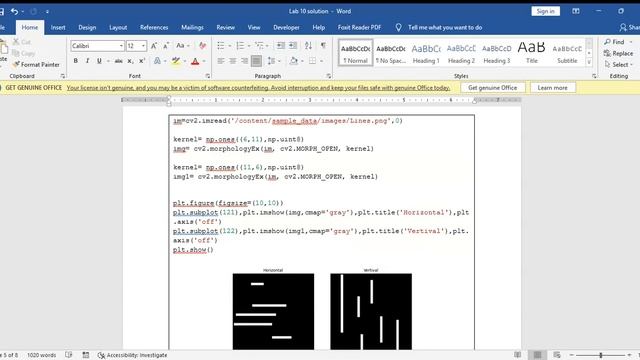Click the Learn more button
The image size is (640, 360).
click(552, 88)
